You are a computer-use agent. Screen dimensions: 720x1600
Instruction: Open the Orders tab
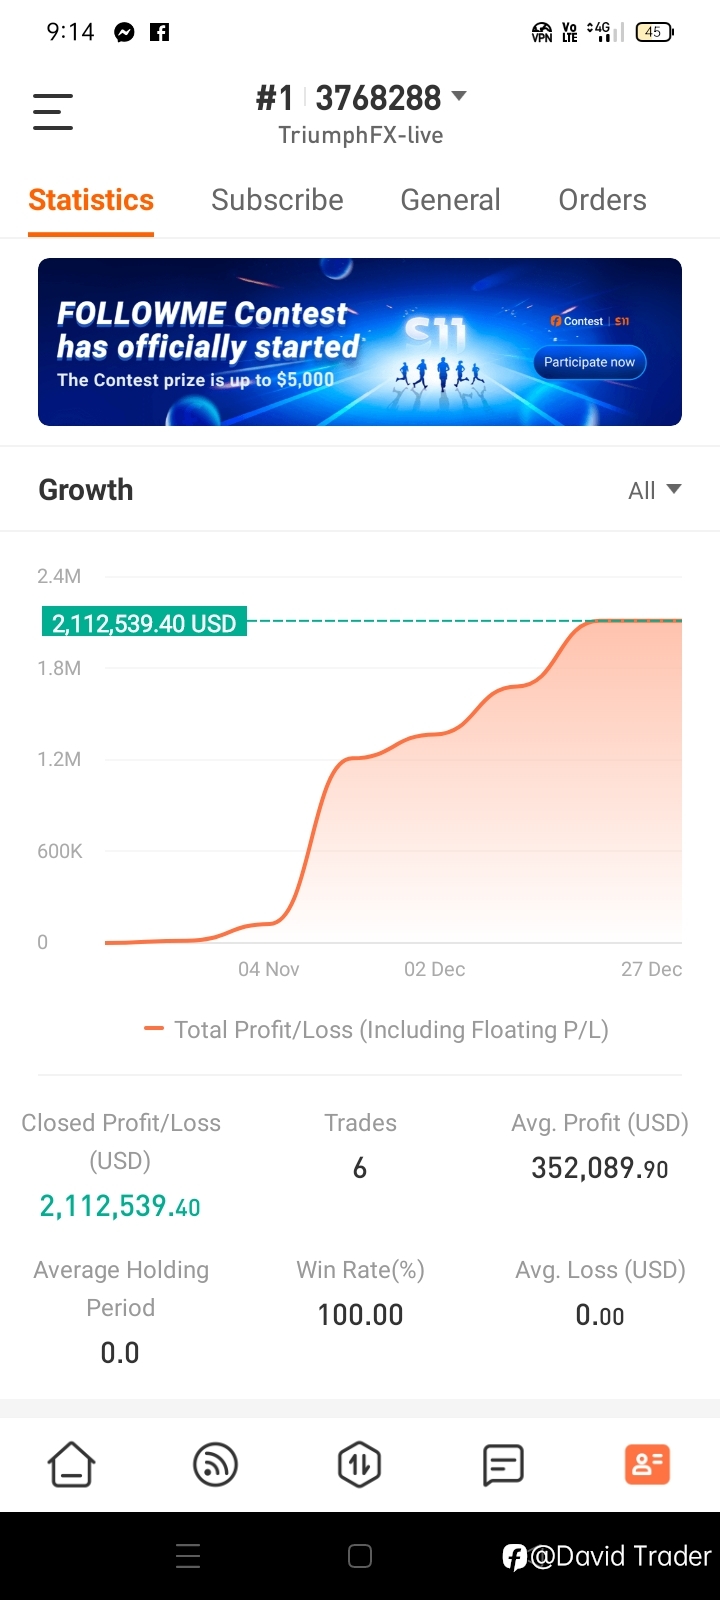(x=602, y=200)
